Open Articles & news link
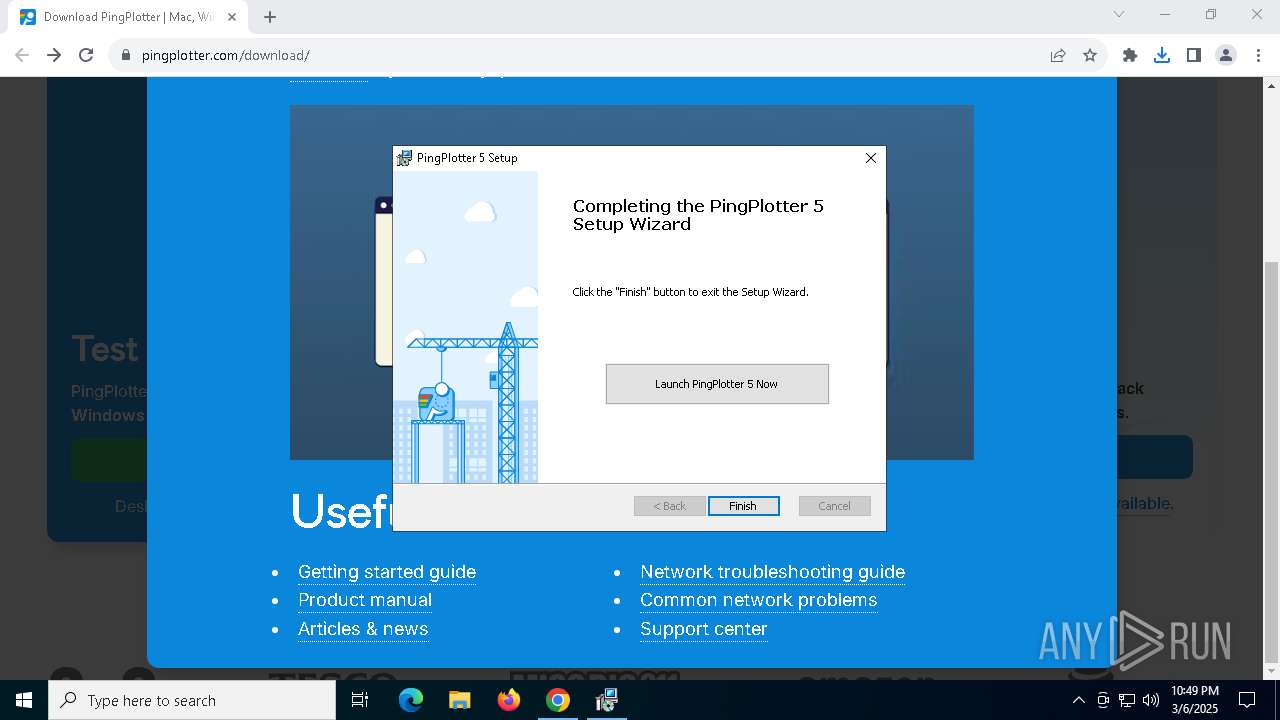This screenshot has width=1280, height=720. [x=363, y=629]
